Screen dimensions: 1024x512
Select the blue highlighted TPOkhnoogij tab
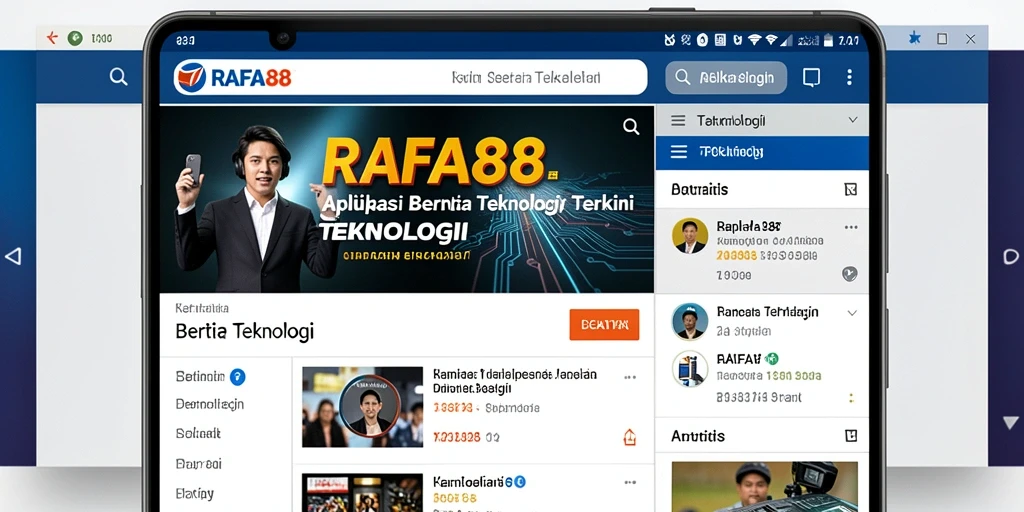click(x=762, y=152)
